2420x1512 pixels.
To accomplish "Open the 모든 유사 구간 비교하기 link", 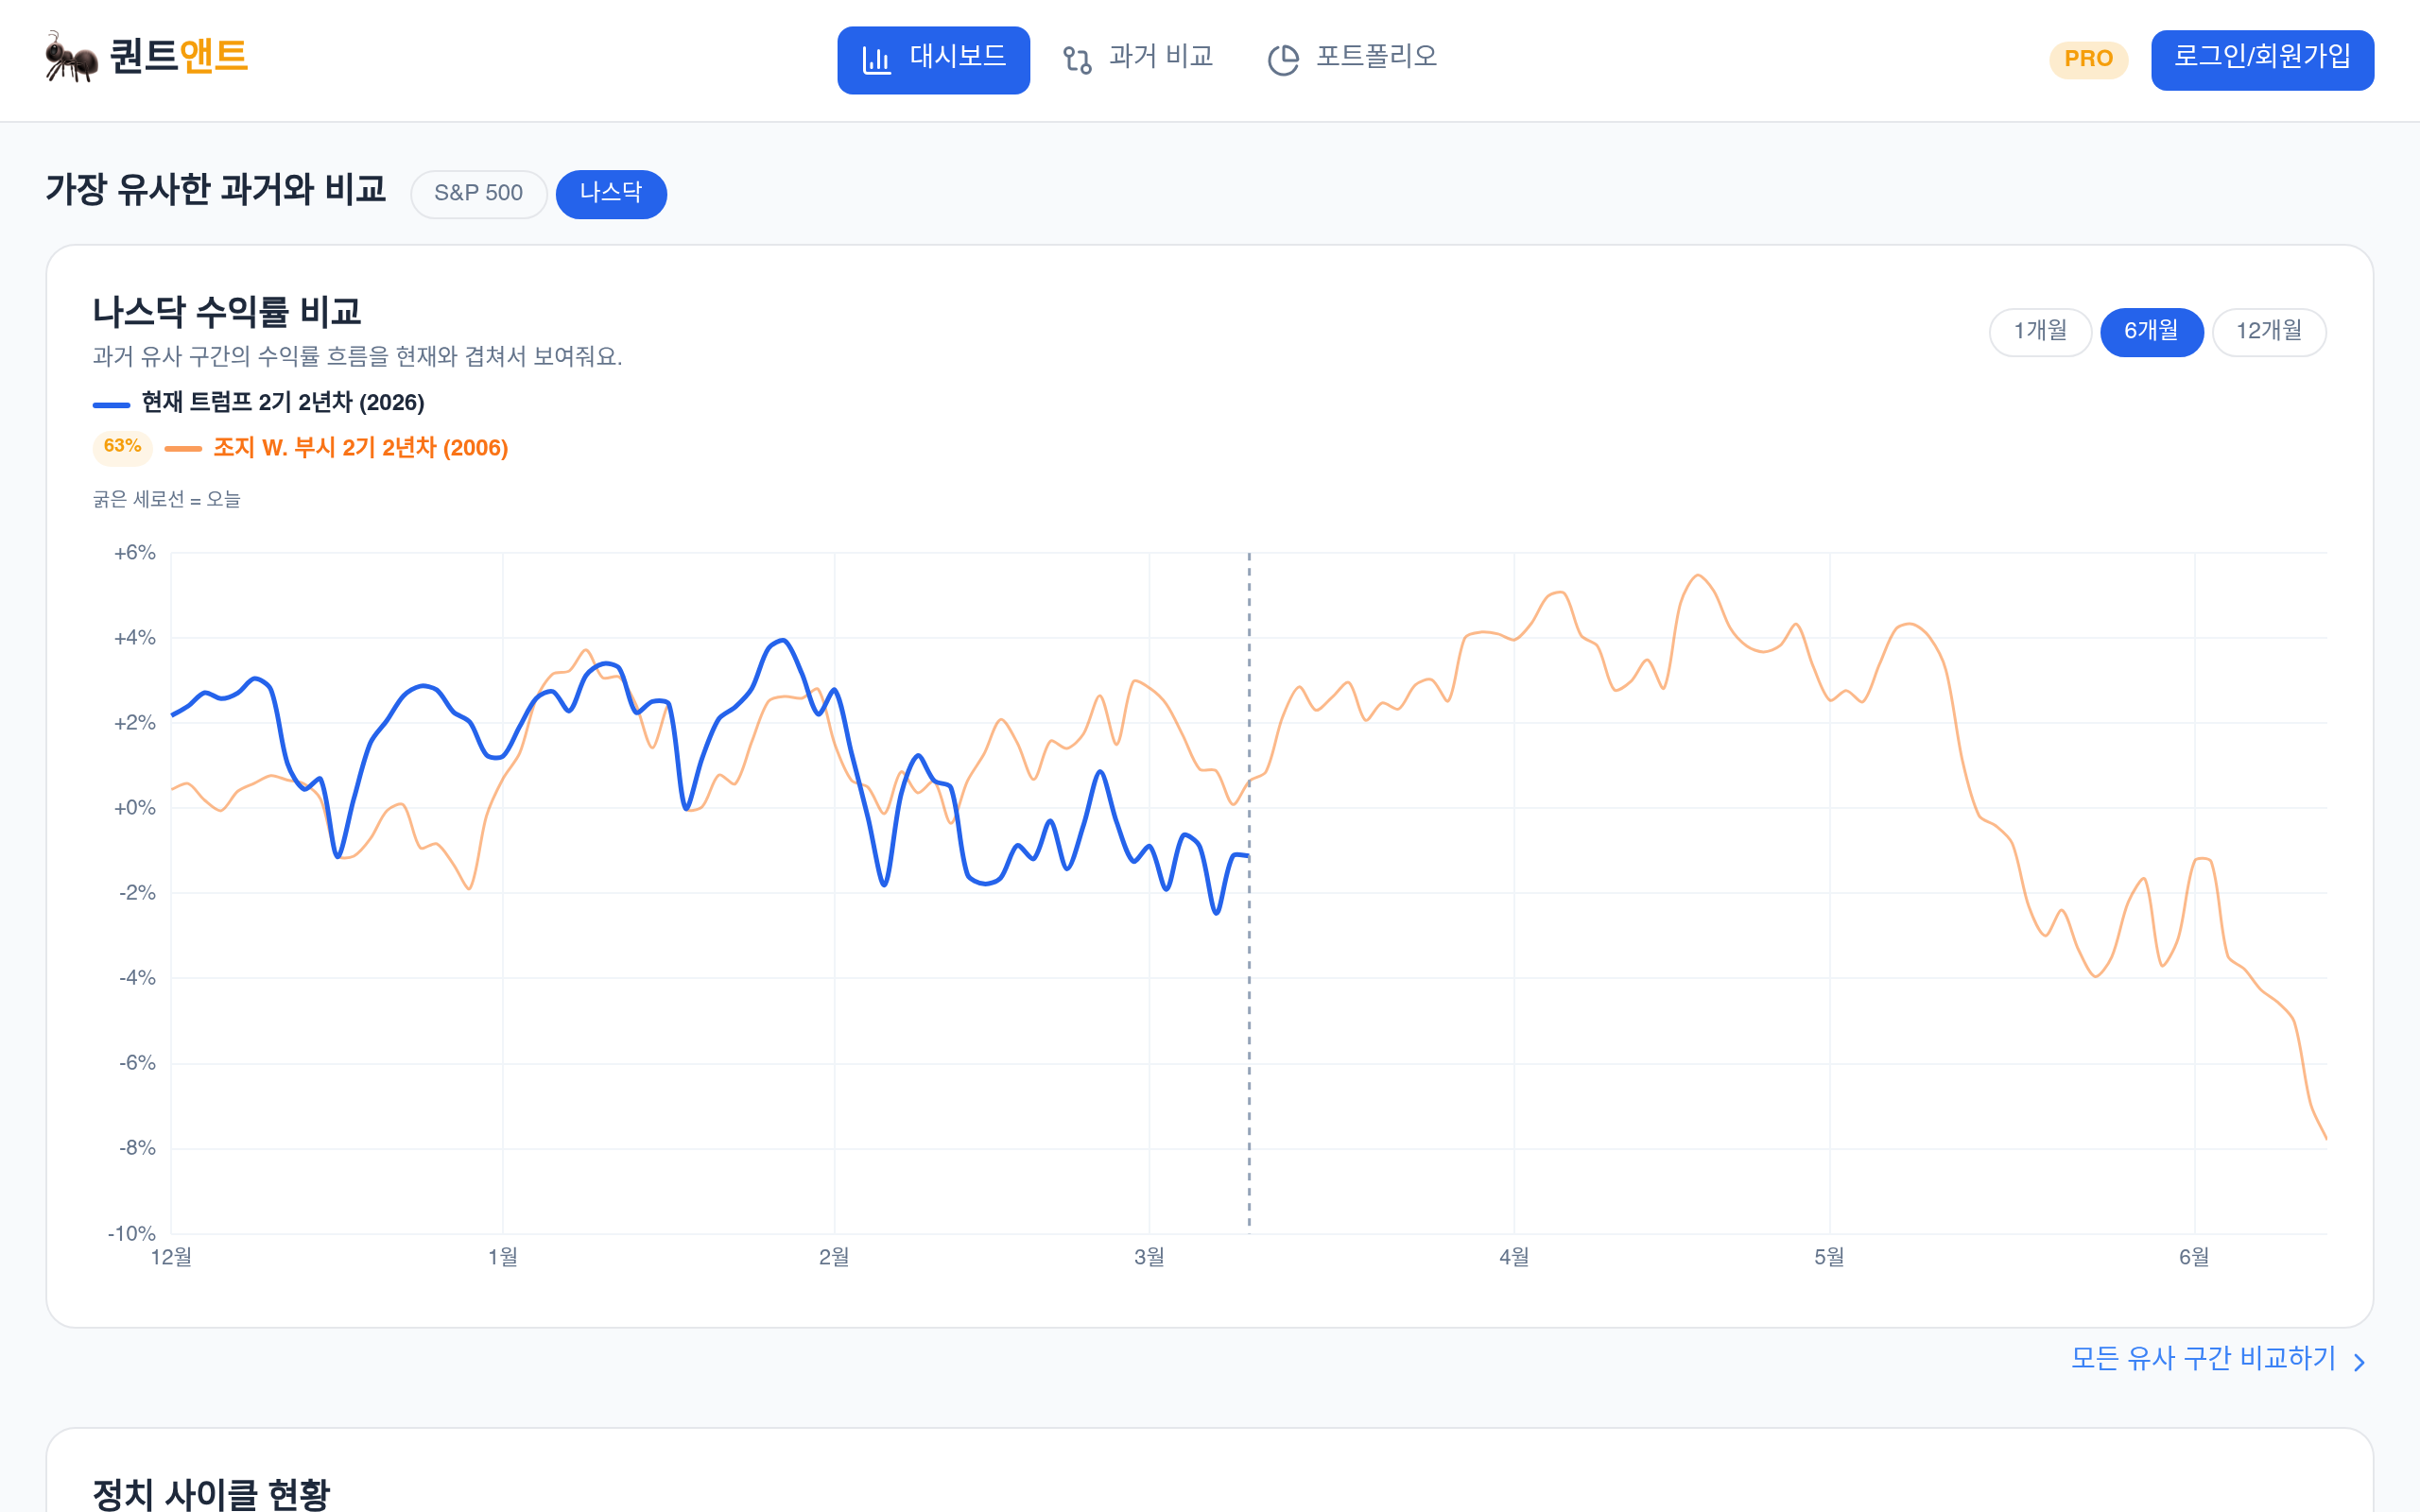I will coord(2203,1359).
